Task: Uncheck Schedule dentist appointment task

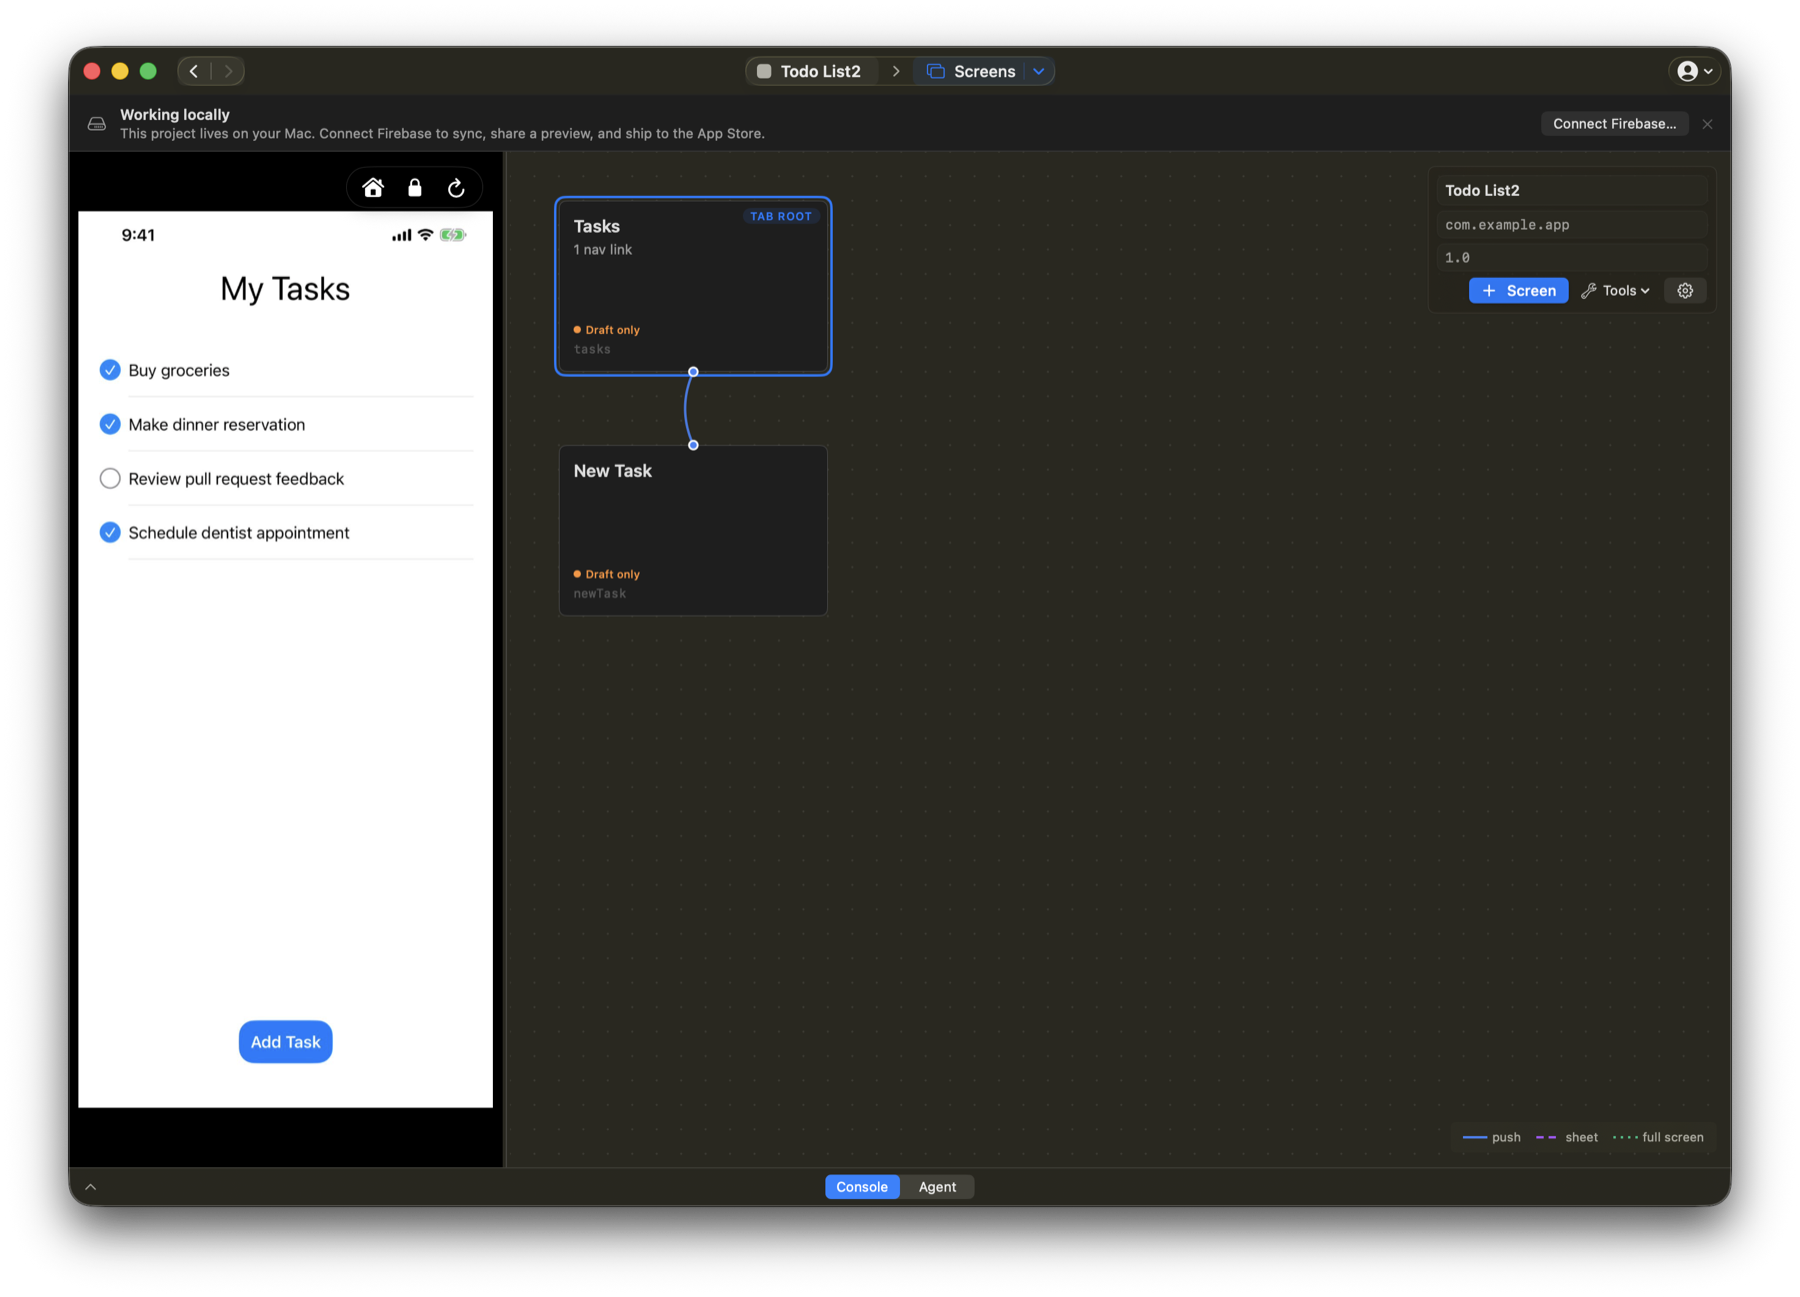Action: pyautogui.click(x=110, y=533)
